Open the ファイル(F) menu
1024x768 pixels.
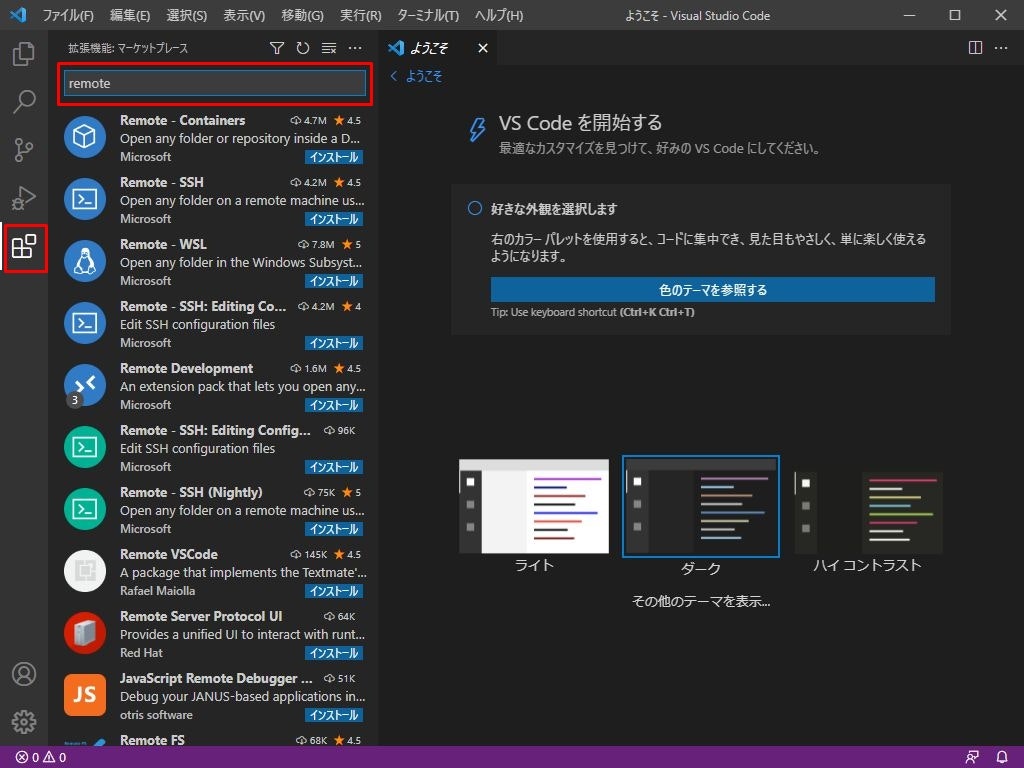click(x=68, y=15)
